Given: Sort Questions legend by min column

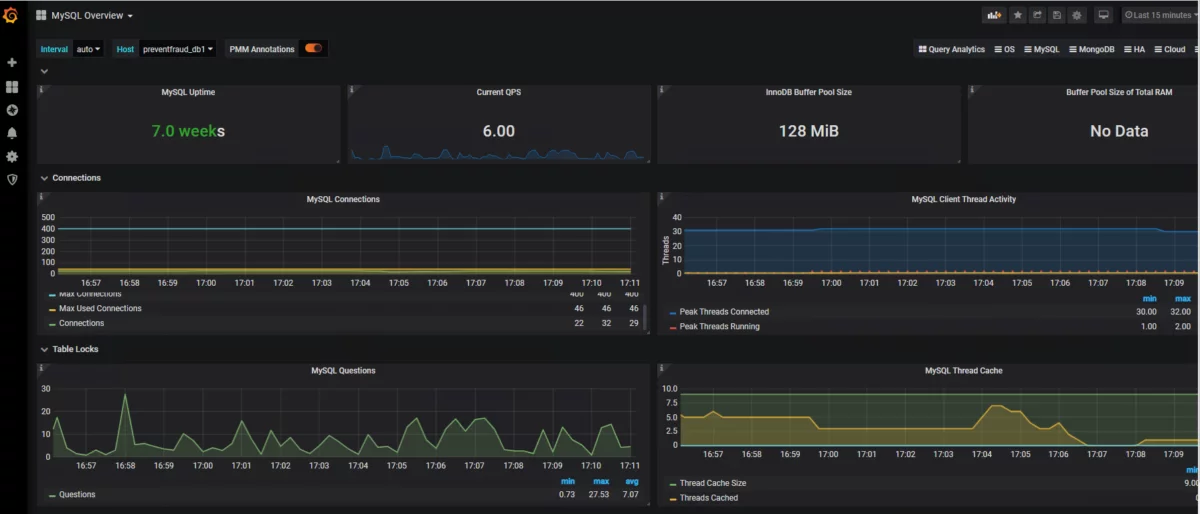Looking at the screenshot, I should click(x=567, y=481).
